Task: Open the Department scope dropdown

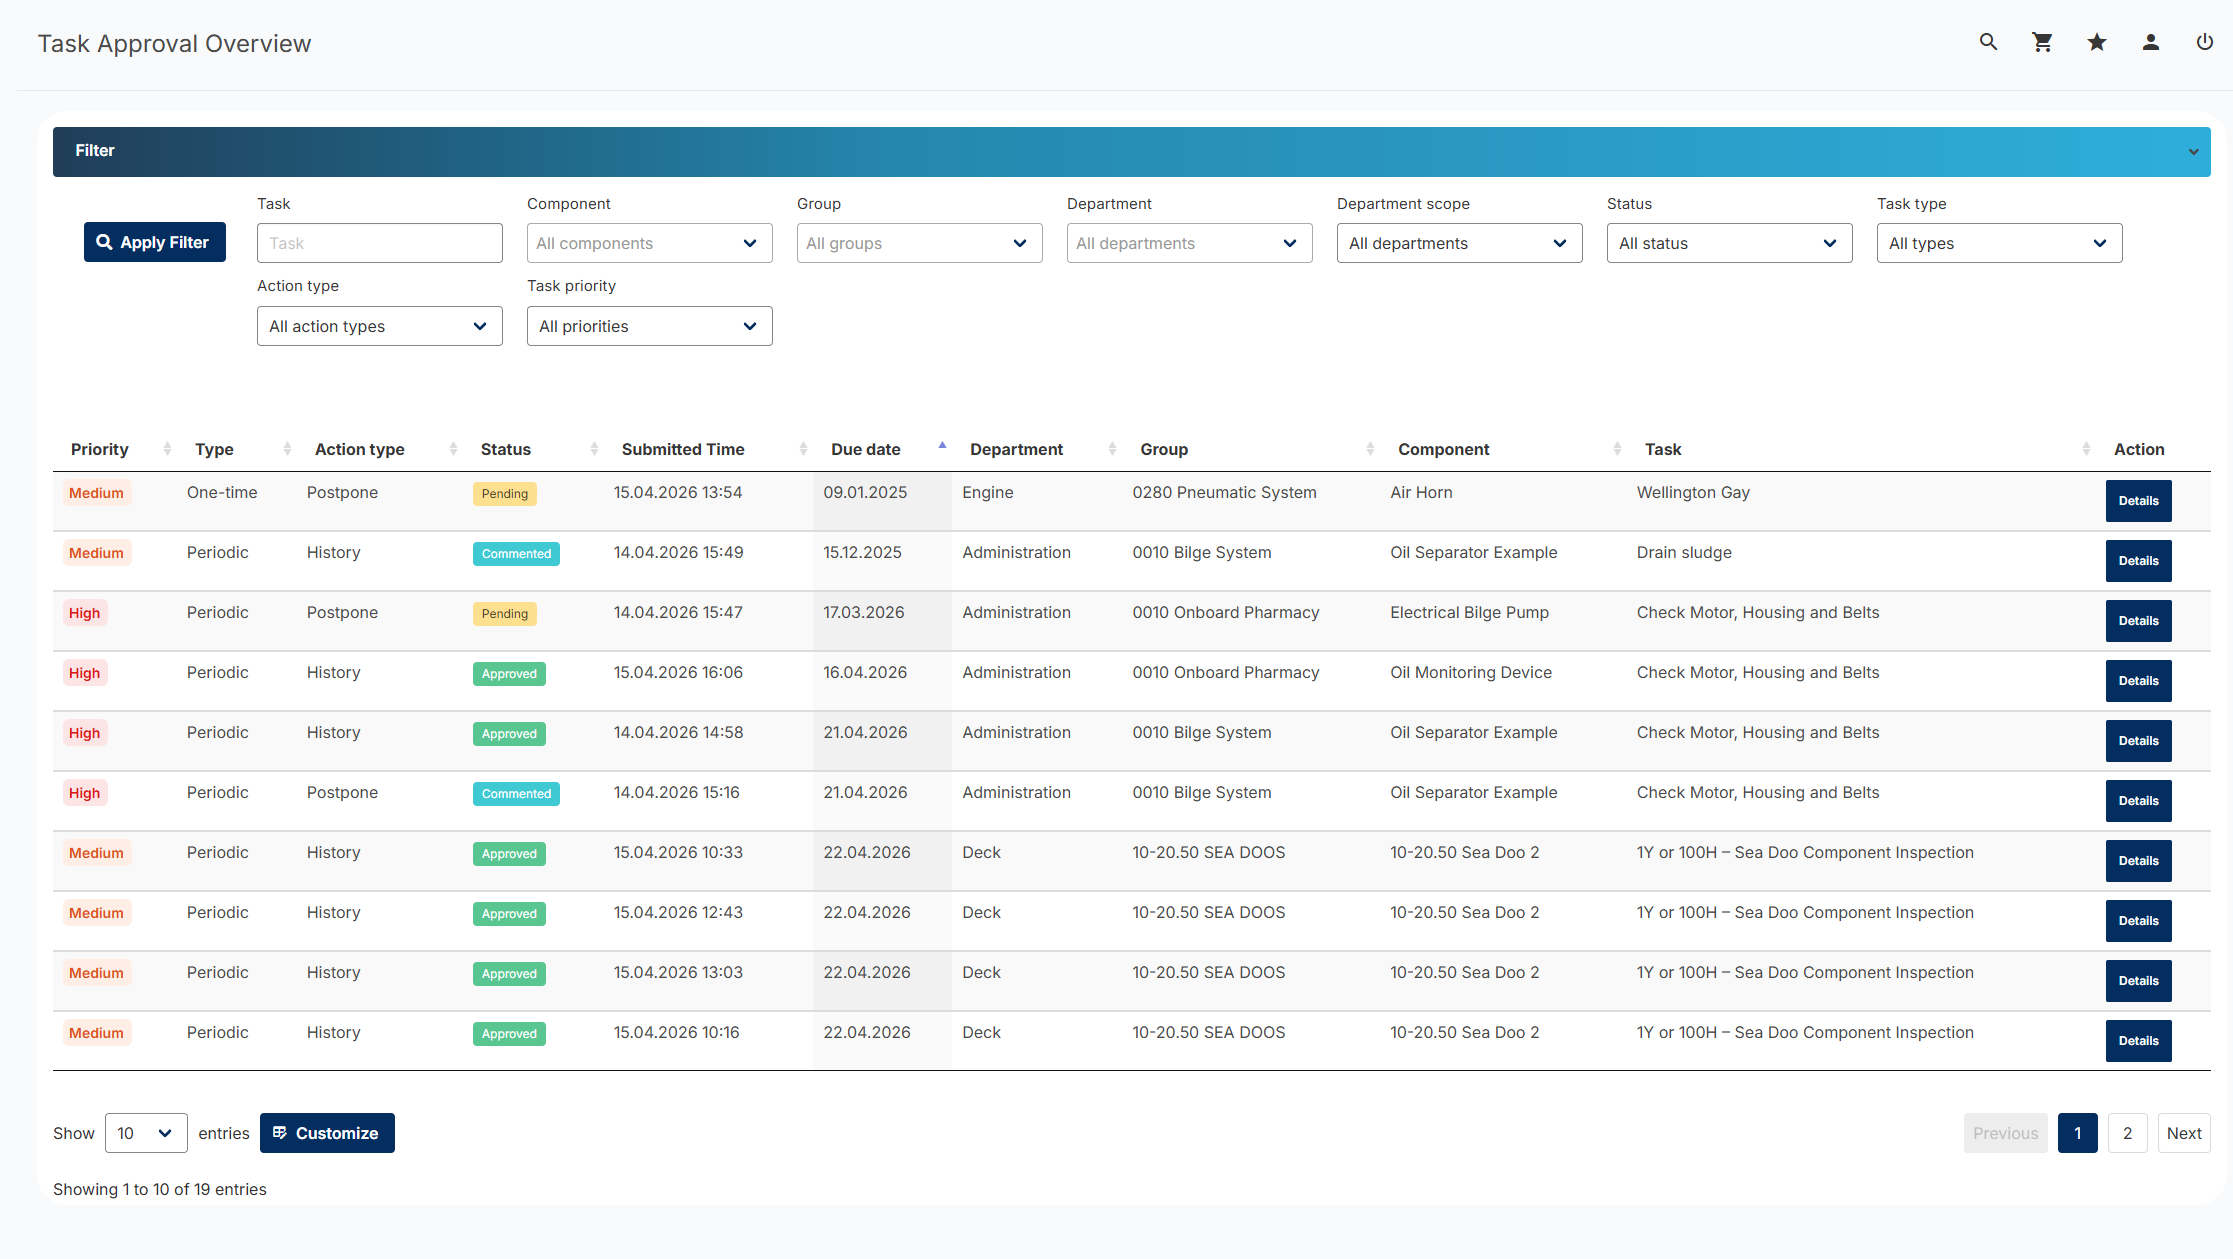Action: tap(1459, 243)
